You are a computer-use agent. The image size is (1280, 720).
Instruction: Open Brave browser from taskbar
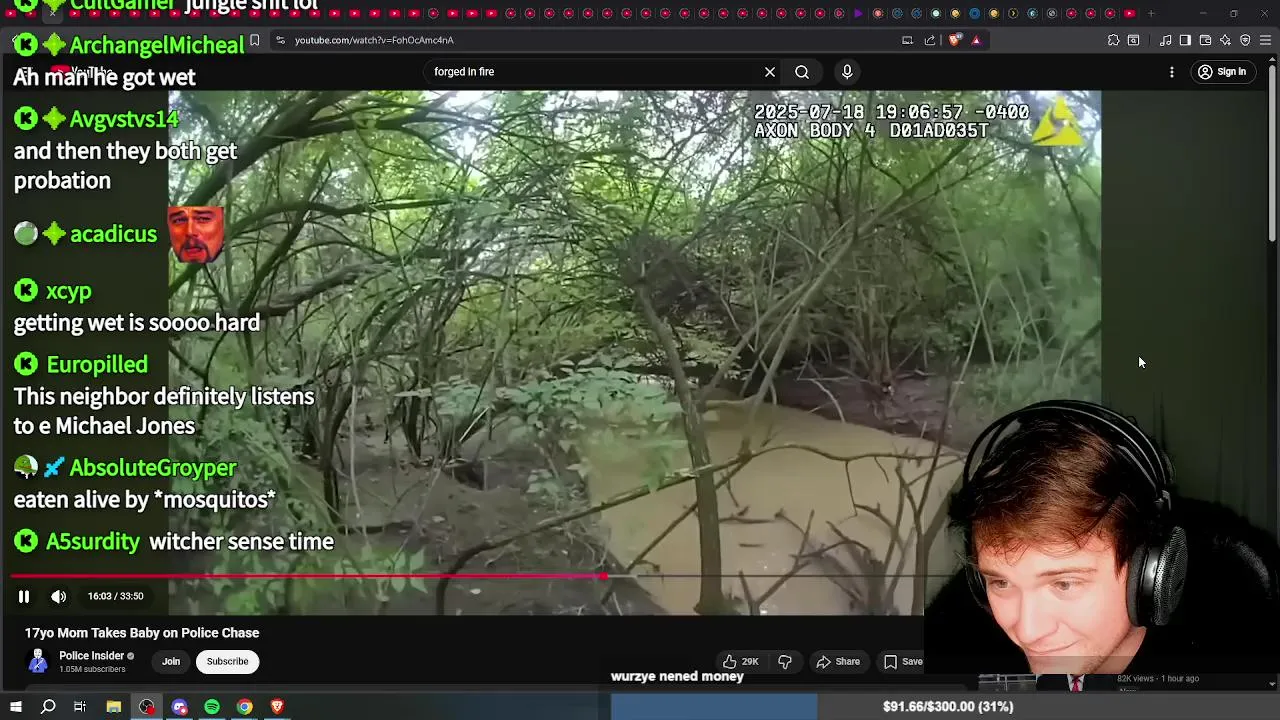click(277, 707)
